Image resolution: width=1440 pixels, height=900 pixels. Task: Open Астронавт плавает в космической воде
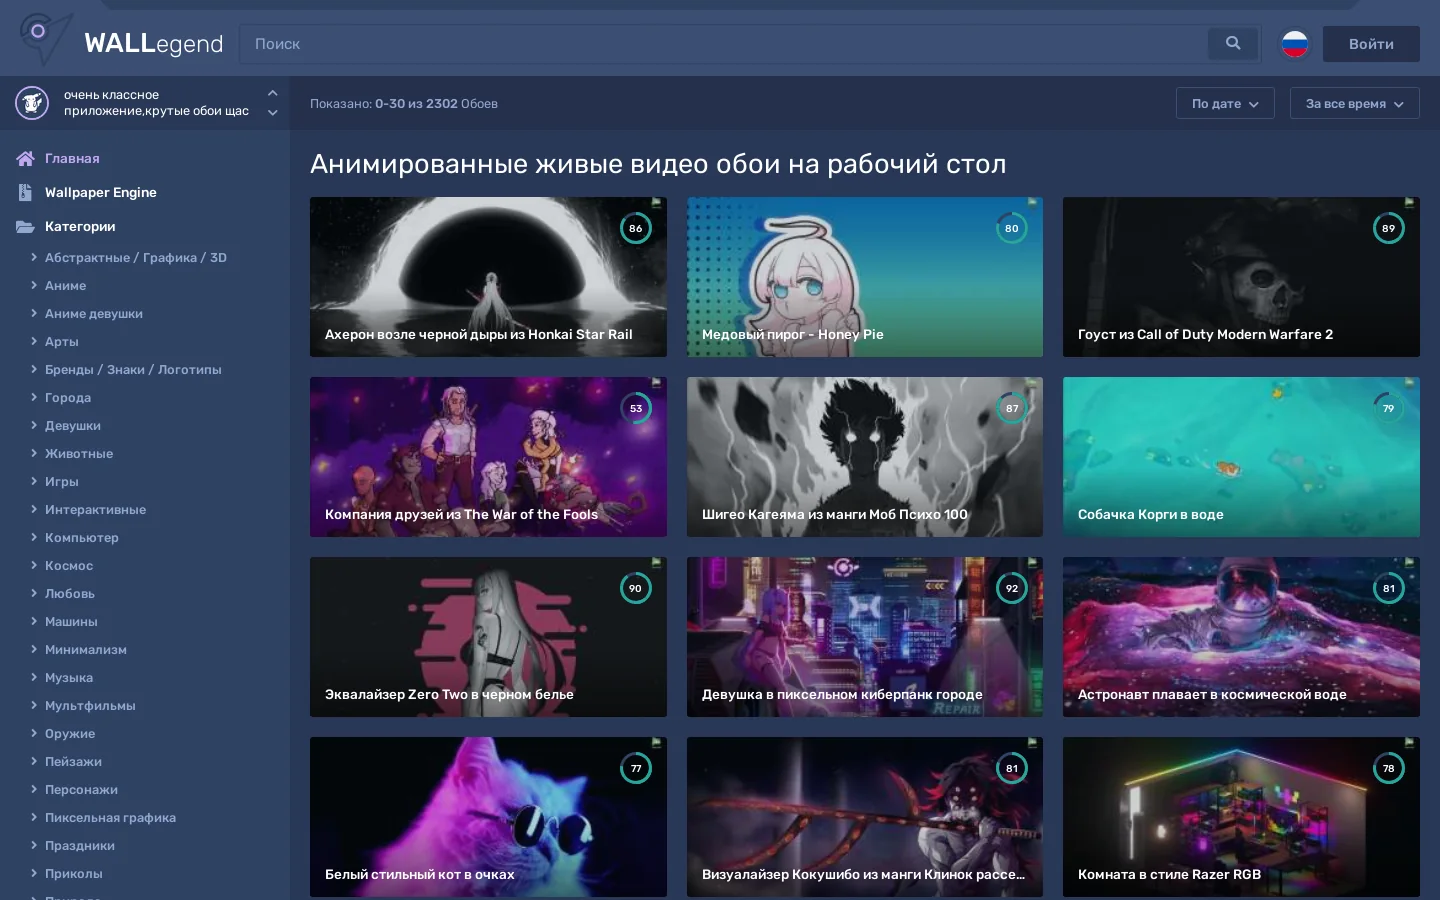click(1241, 637)
